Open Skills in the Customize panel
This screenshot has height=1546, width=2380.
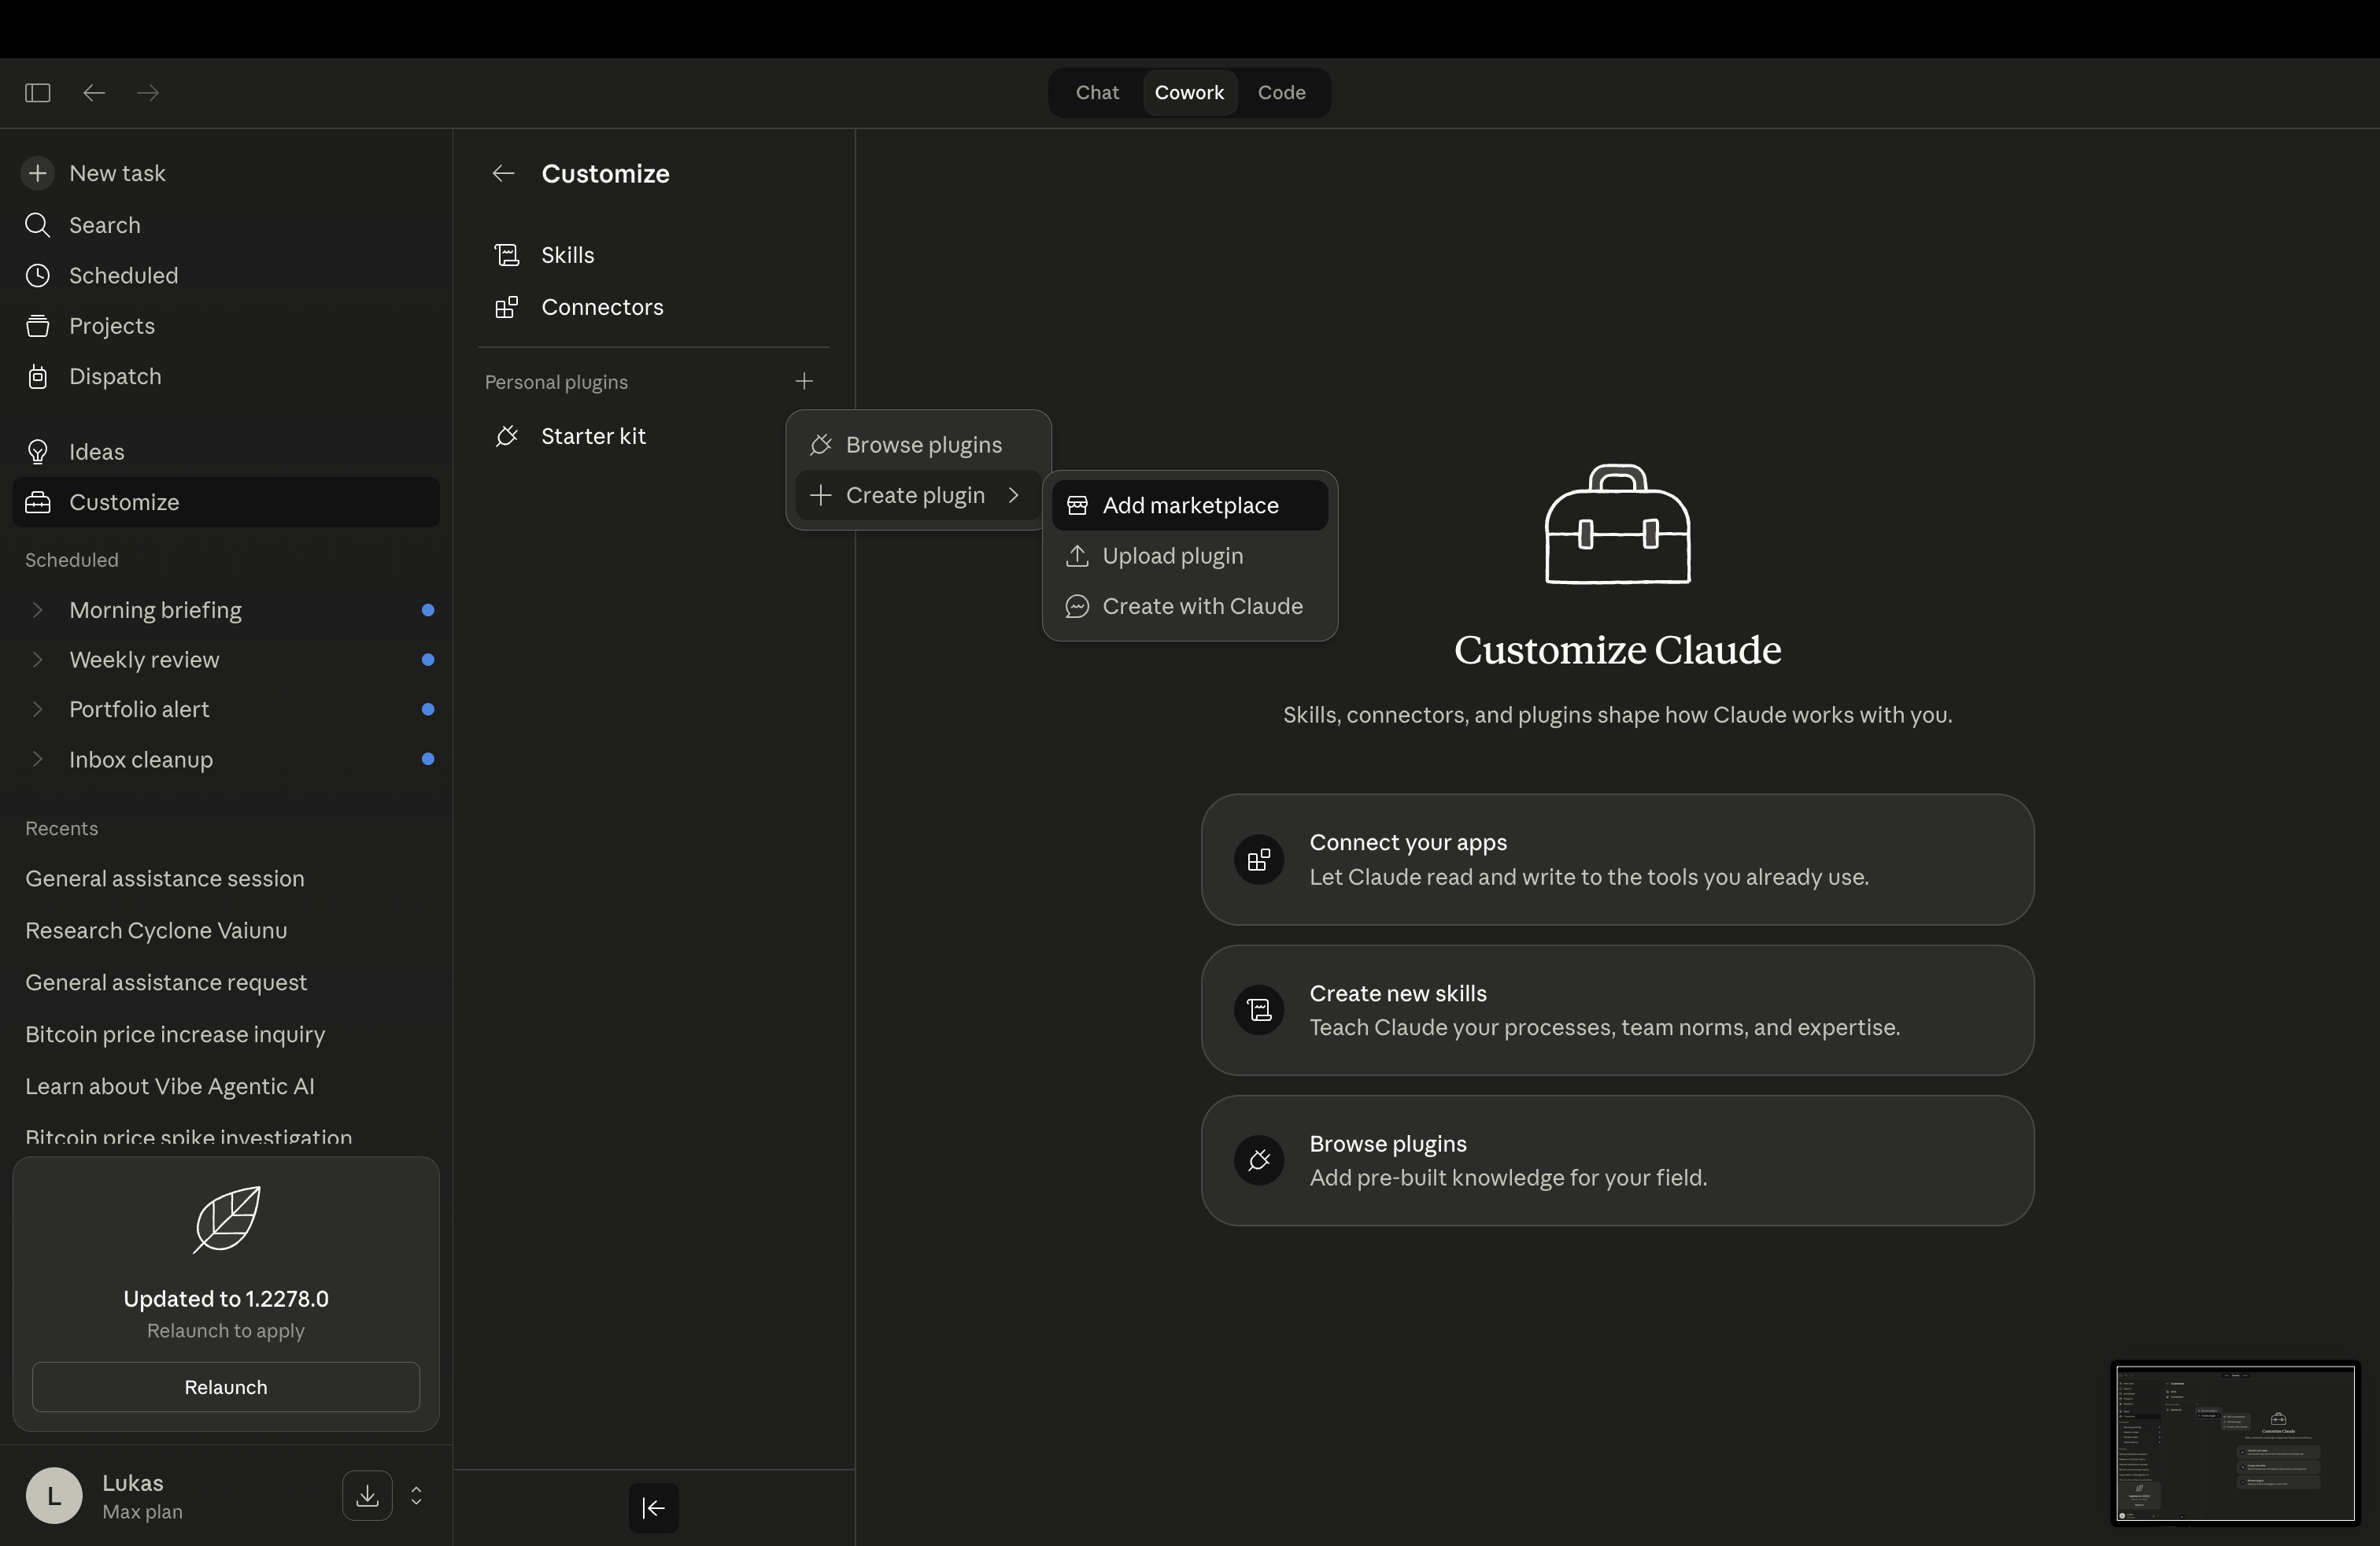(x=567, y=255)
